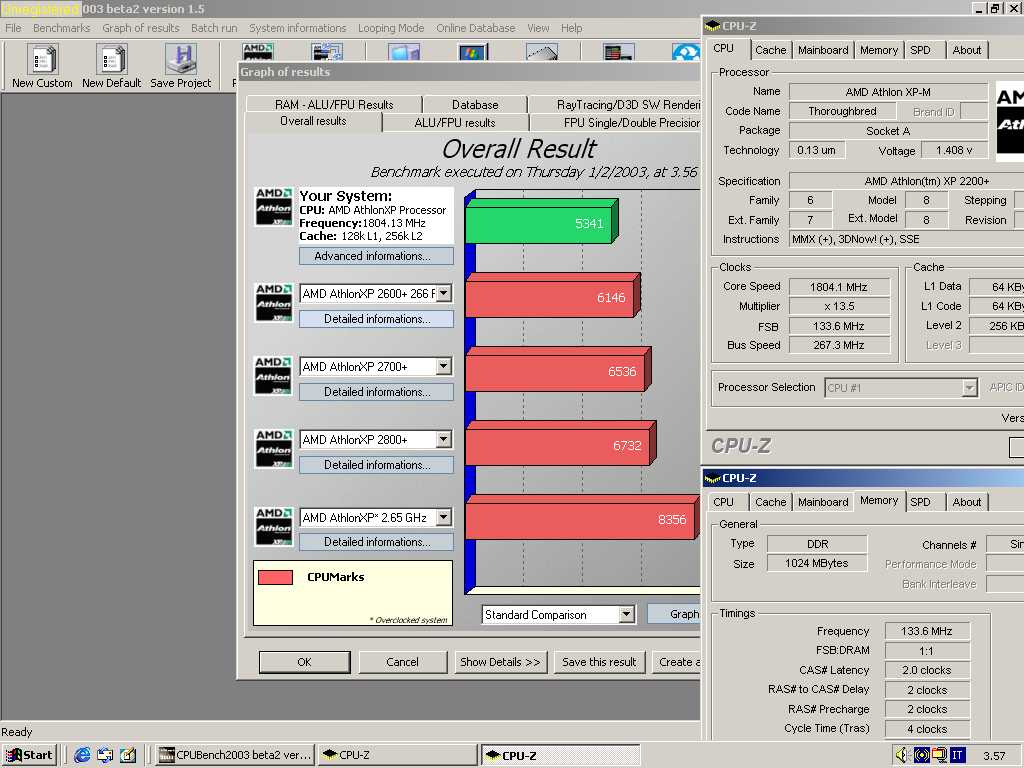Screen dimensions: 1024x768
Task: Open the Online Database menu
Action: click(475, 28)
